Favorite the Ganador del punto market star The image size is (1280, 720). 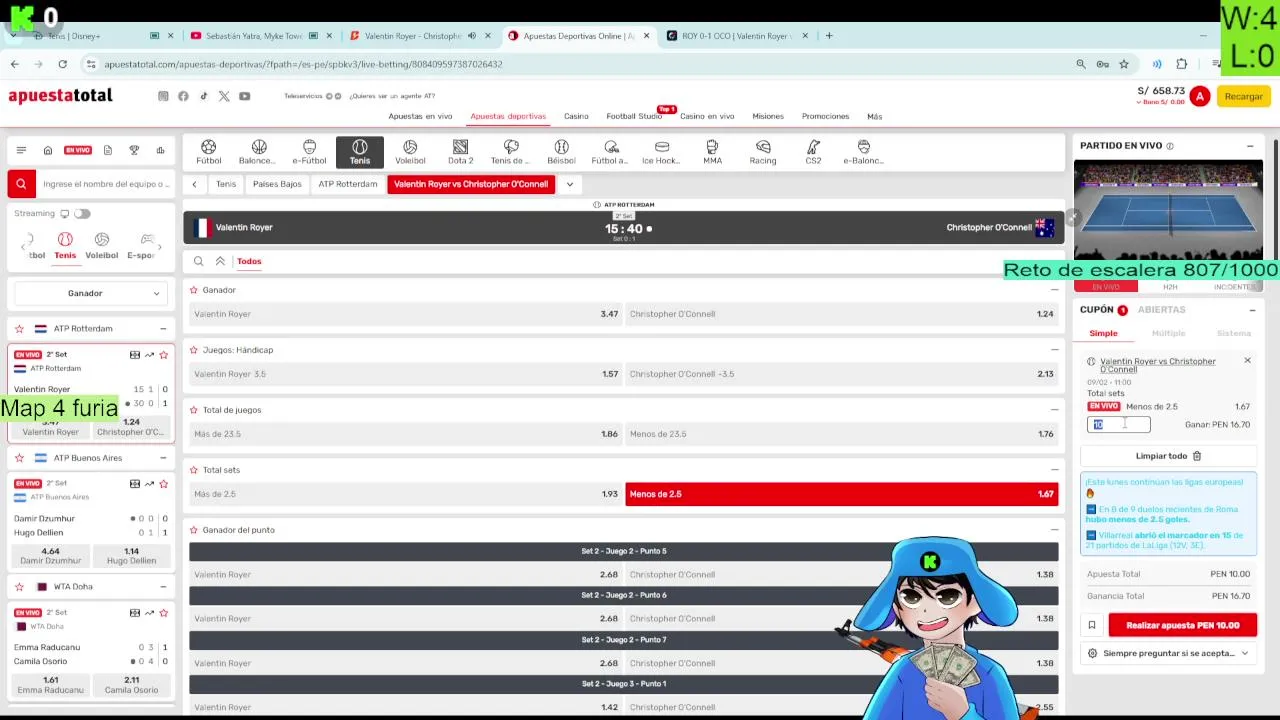coord(194,530)
